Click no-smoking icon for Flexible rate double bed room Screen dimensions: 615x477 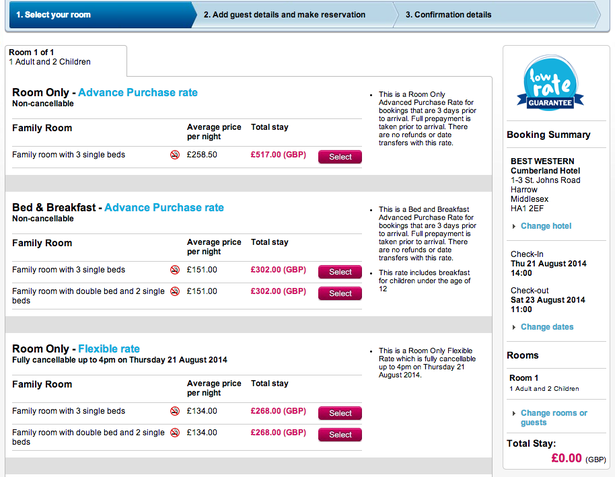174,433
